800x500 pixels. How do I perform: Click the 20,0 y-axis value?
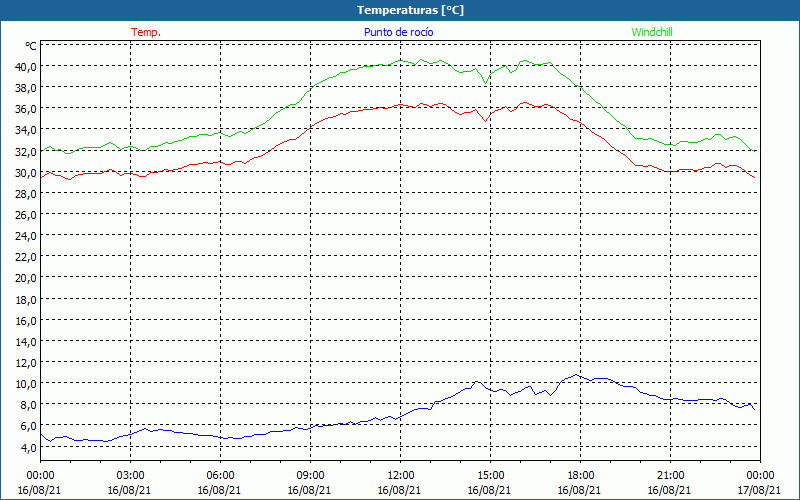coord(27,279)
